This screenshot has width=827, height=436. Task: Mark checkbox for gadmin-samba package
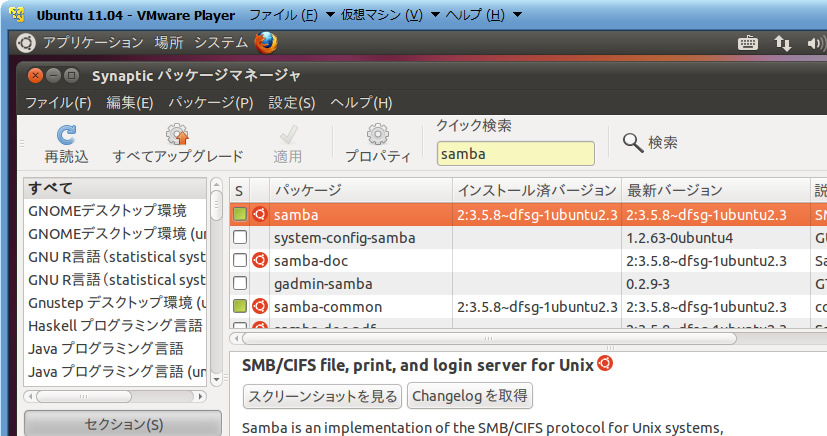[240, 284]
